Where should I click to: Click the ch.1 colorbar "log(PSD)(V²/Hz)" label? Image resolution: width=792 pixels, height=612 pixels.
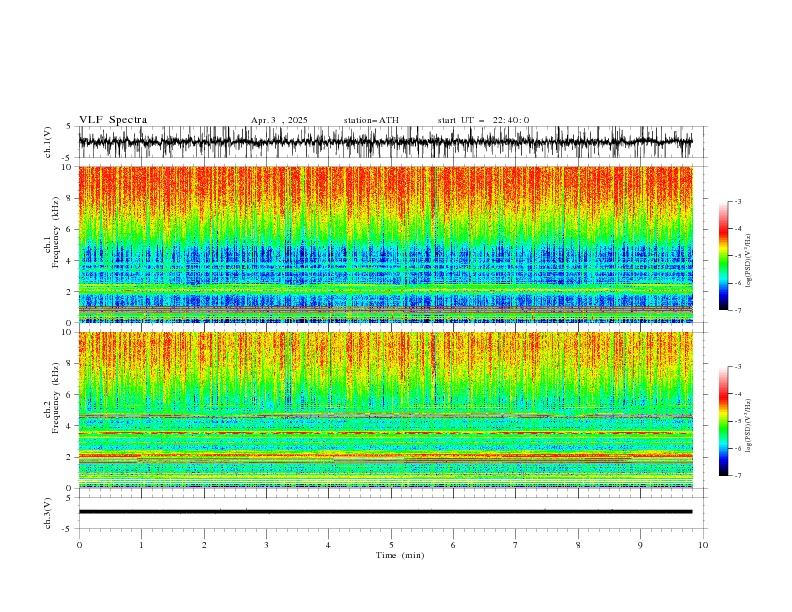pyautogui.click(x=749, y=261)
